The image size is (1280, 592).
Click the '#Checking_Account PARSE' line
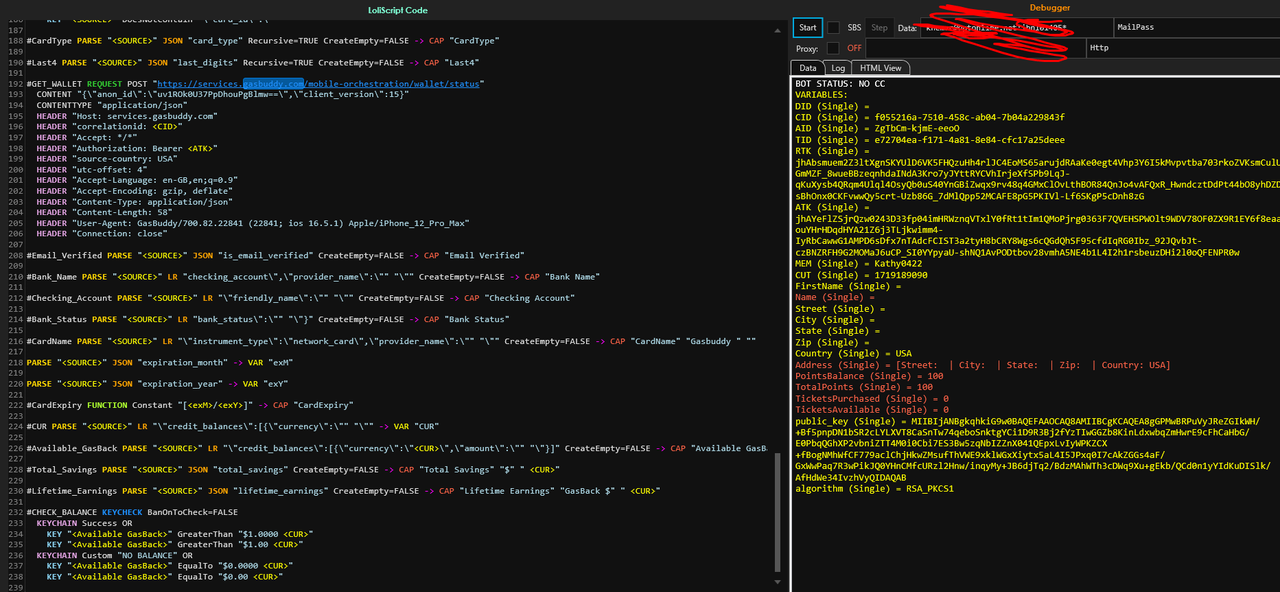click(x=301, y=298)
